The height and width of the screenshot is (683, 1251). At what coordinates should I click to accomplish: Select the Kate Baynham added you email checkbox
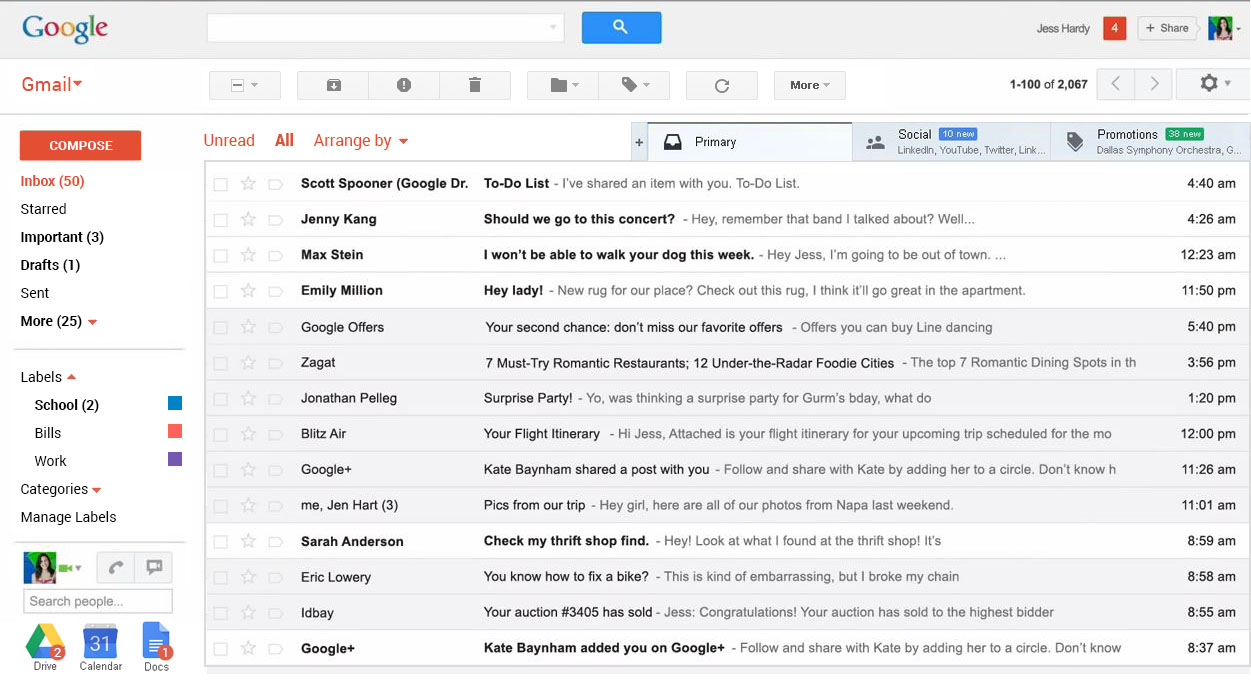pyautogui.click(x=220, y=649)
